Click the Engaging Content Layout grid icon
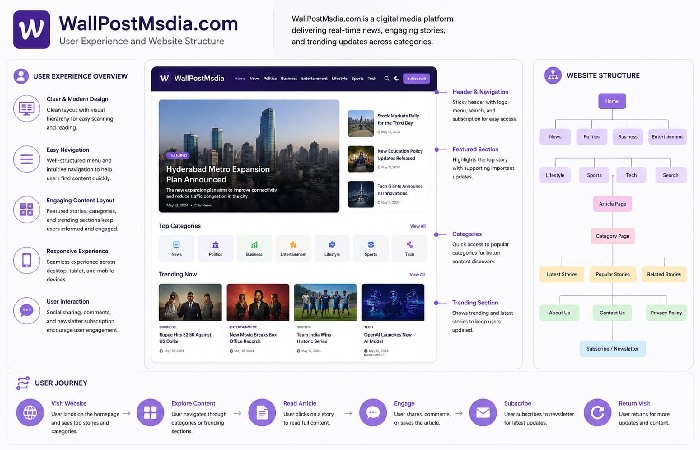The height and width of the screenshot is (450, 700). click(x=26, y=209)
